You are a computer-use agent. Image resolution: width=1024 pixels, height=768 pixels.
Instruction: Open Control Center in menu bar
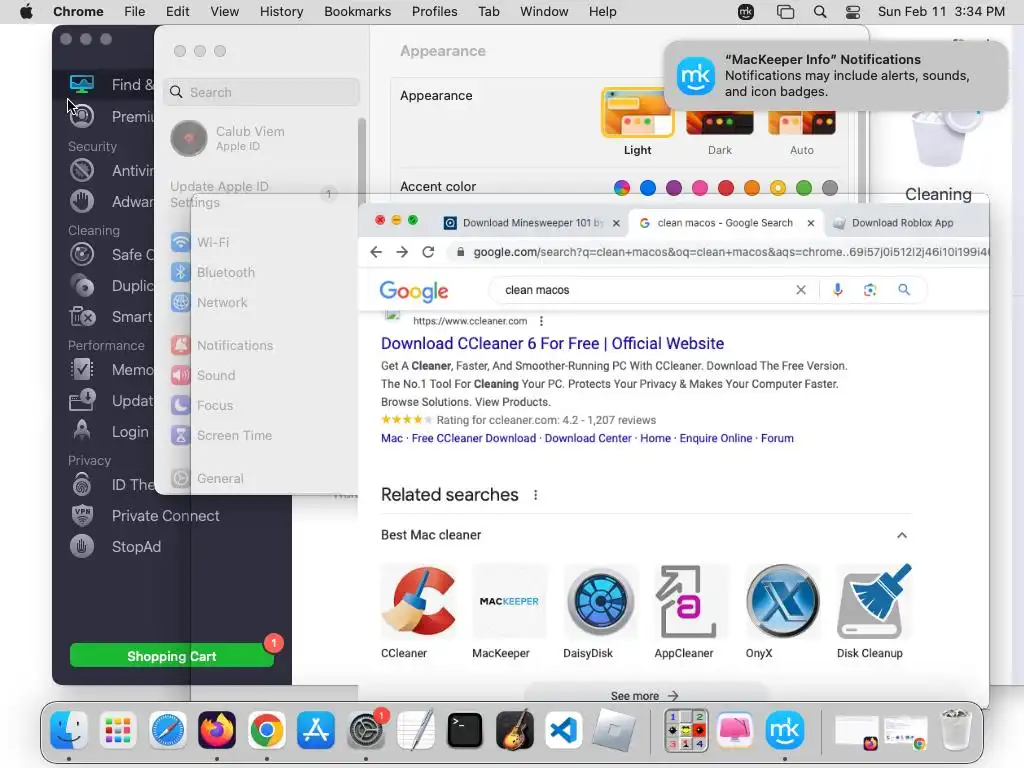853,12
